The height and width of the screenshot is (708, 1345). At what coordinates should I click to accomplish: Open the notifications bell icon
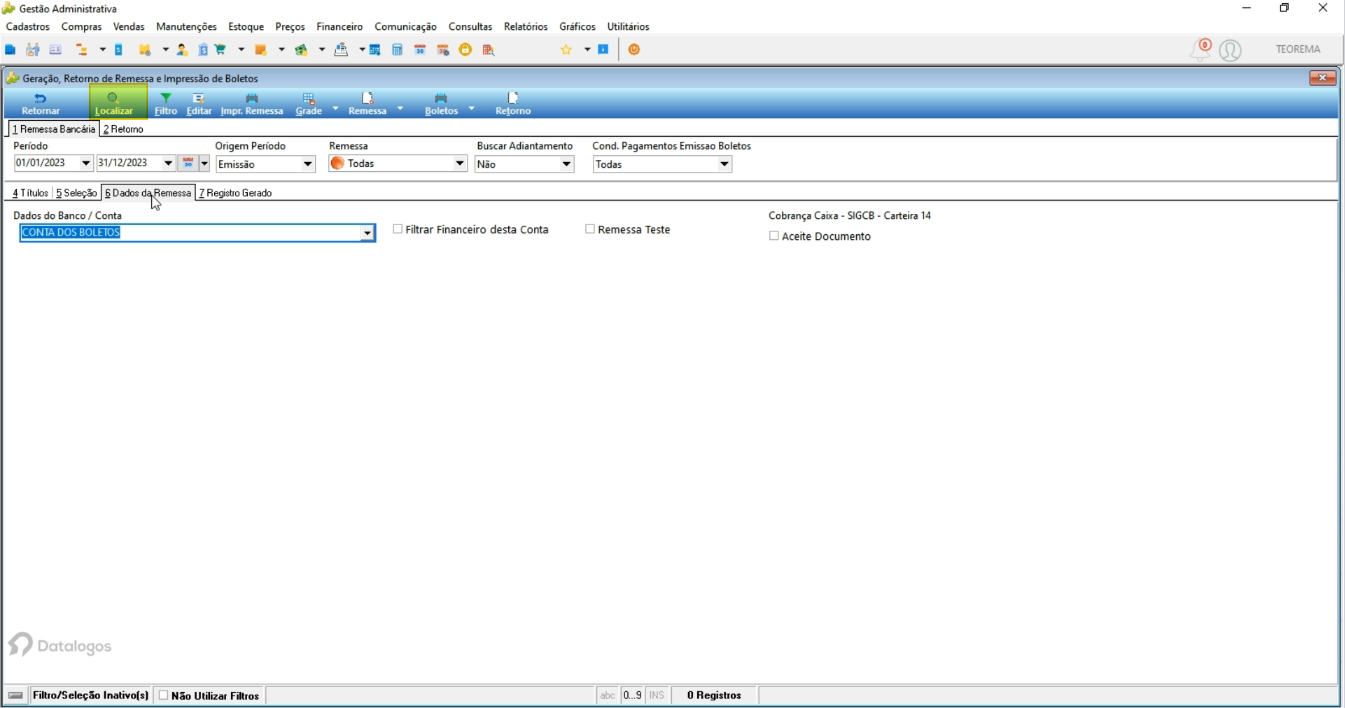1200,49
